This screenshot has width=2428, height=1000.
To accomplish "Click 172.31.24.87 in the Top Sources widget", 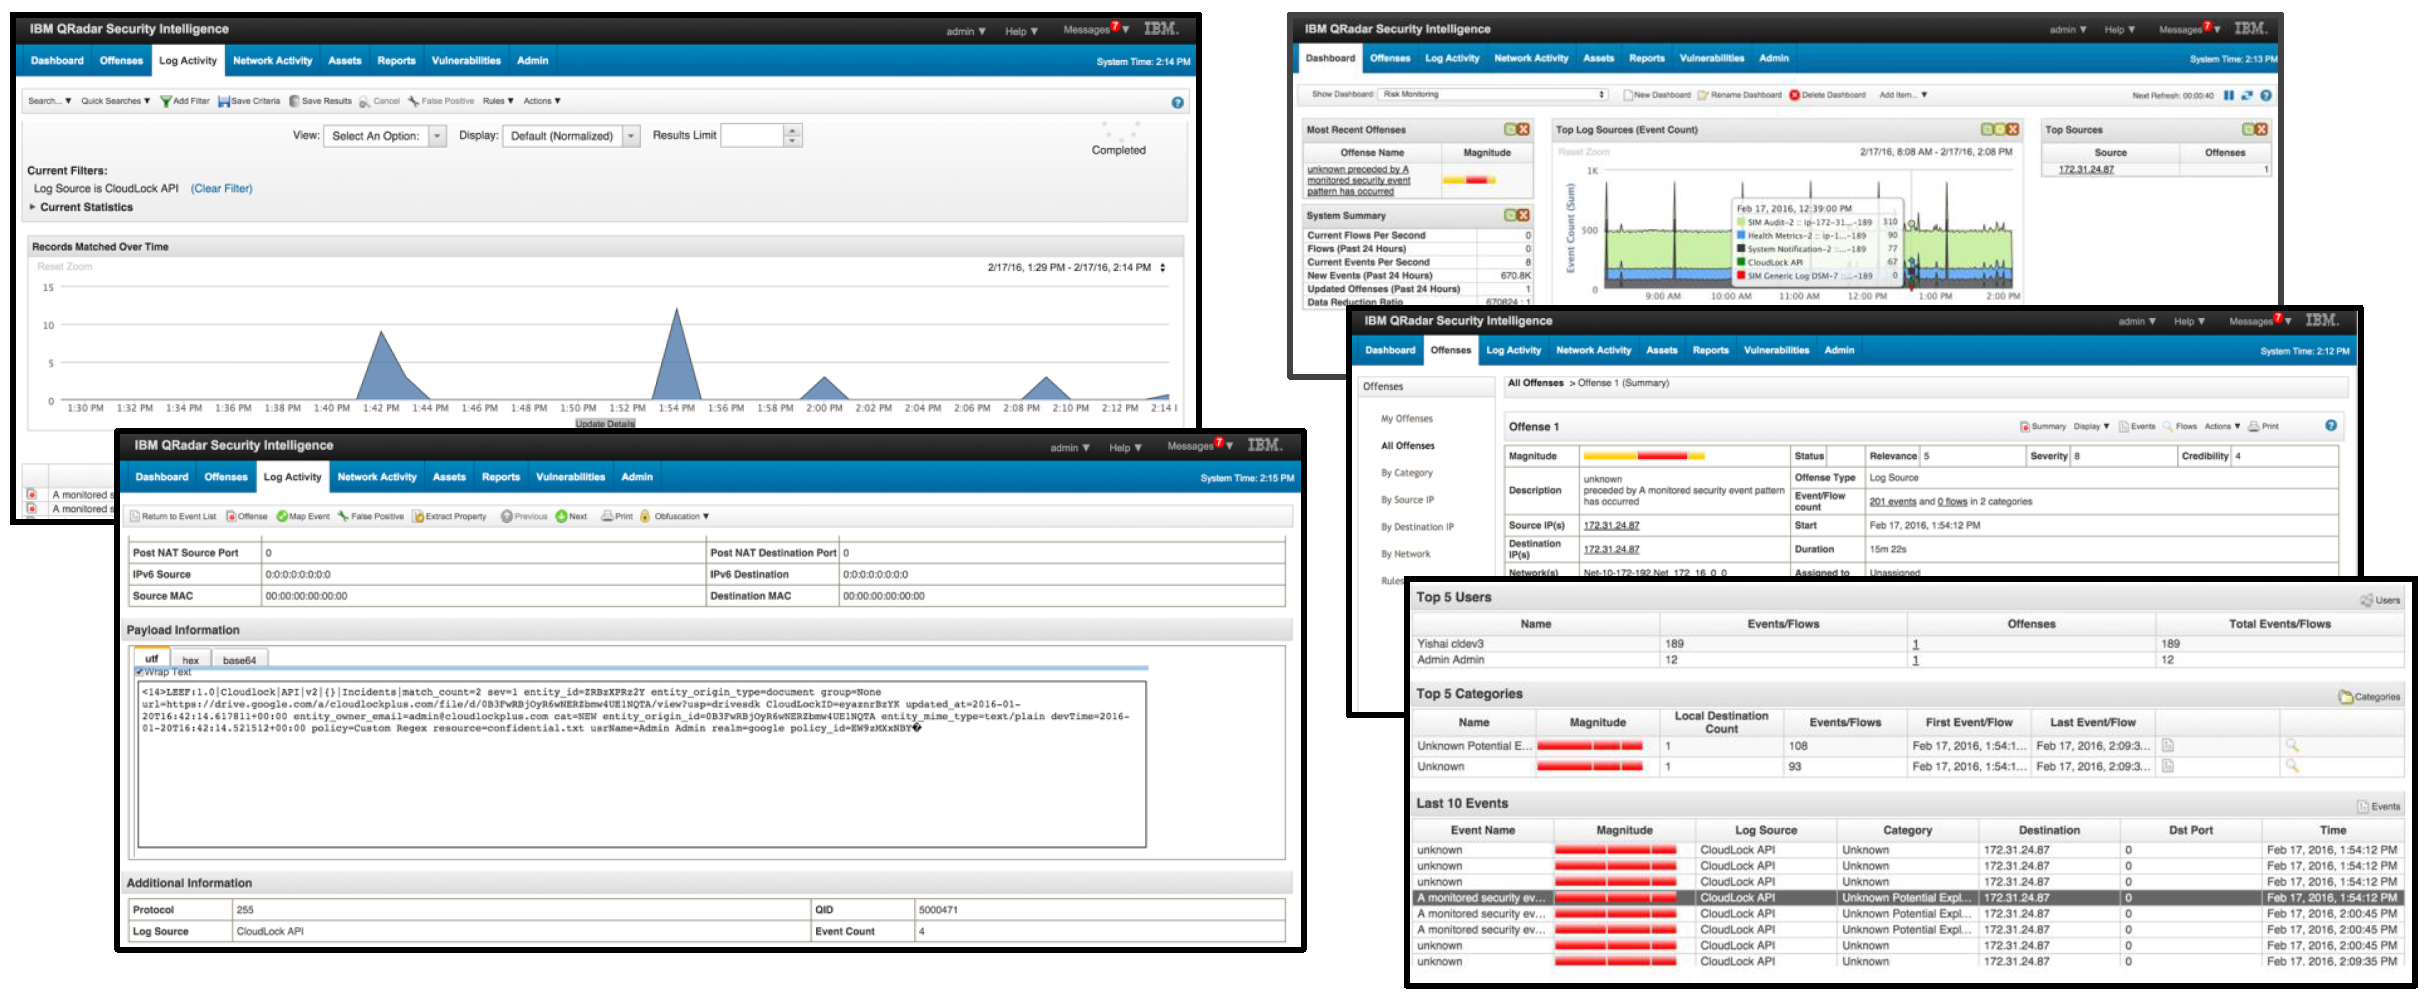I will (x=2086, y=170).
